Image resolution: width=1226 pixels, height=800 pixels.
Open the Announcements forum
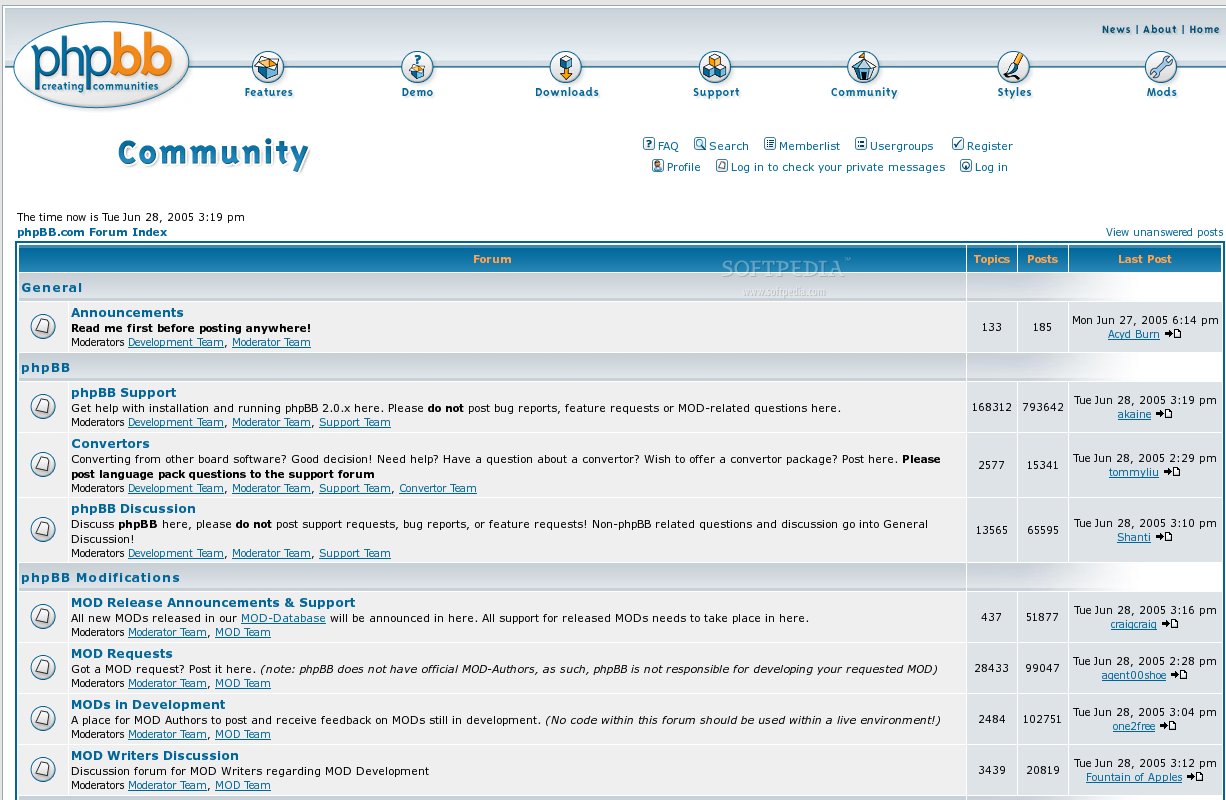[x=127, y=313]
